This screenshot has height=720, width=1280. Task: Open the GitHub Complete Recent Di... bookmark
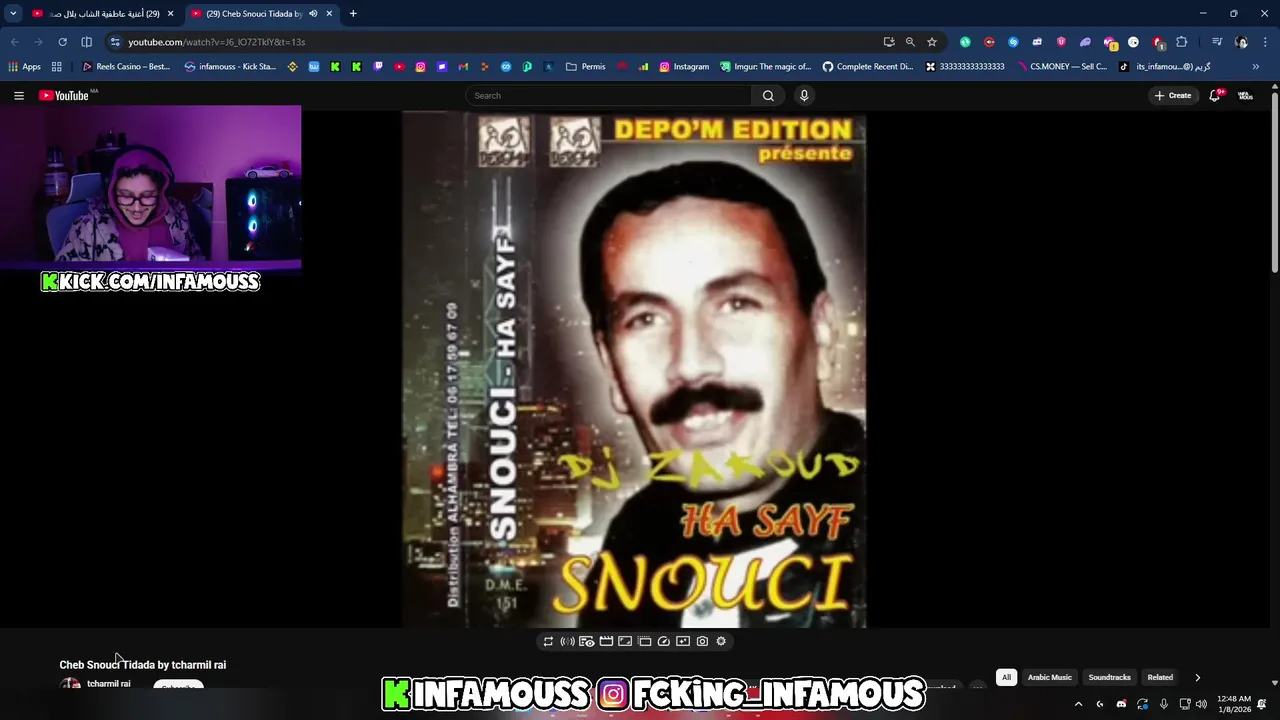868,67
